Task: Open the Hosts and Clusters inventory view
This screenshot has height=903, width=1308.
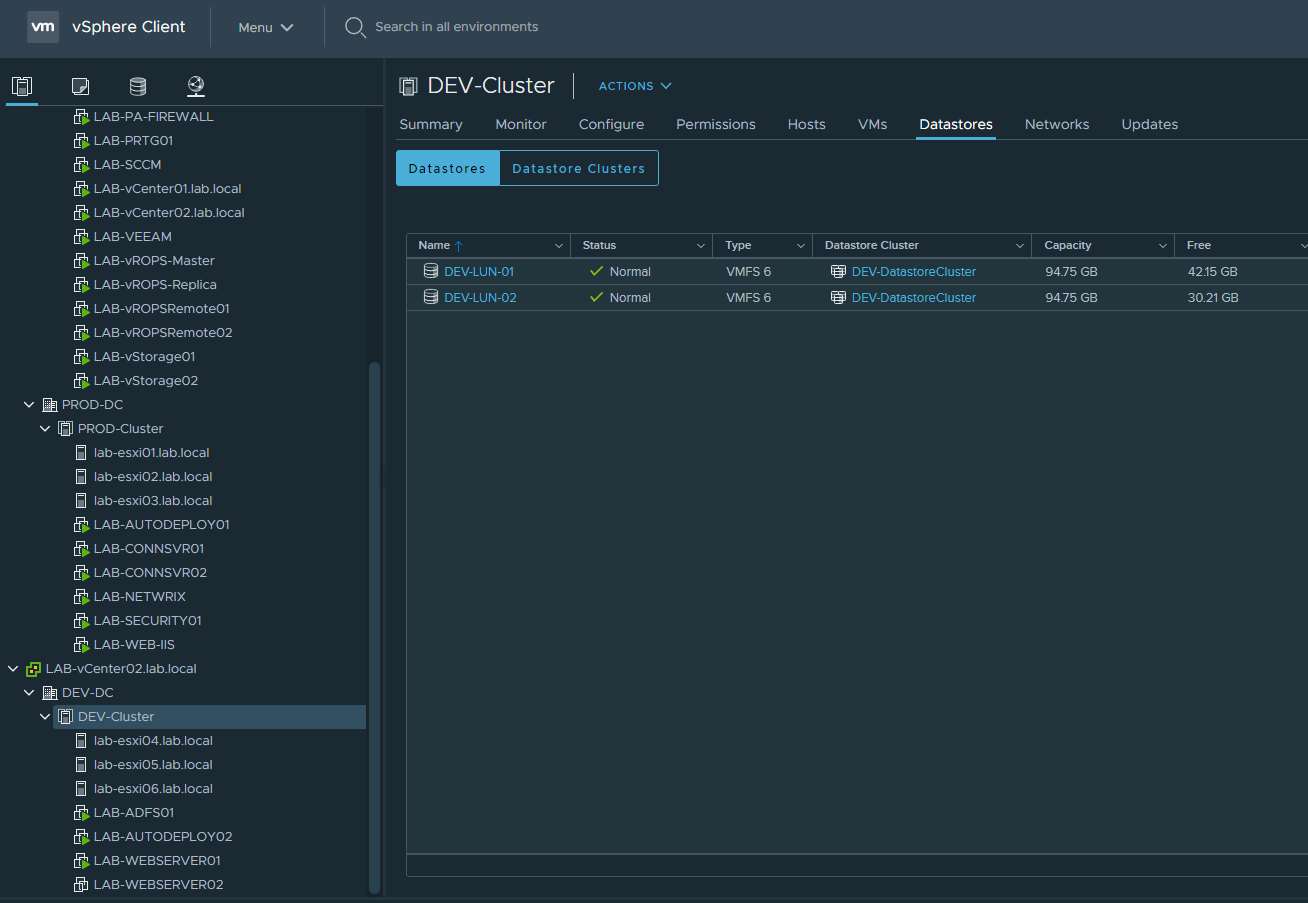Action: 22,86
